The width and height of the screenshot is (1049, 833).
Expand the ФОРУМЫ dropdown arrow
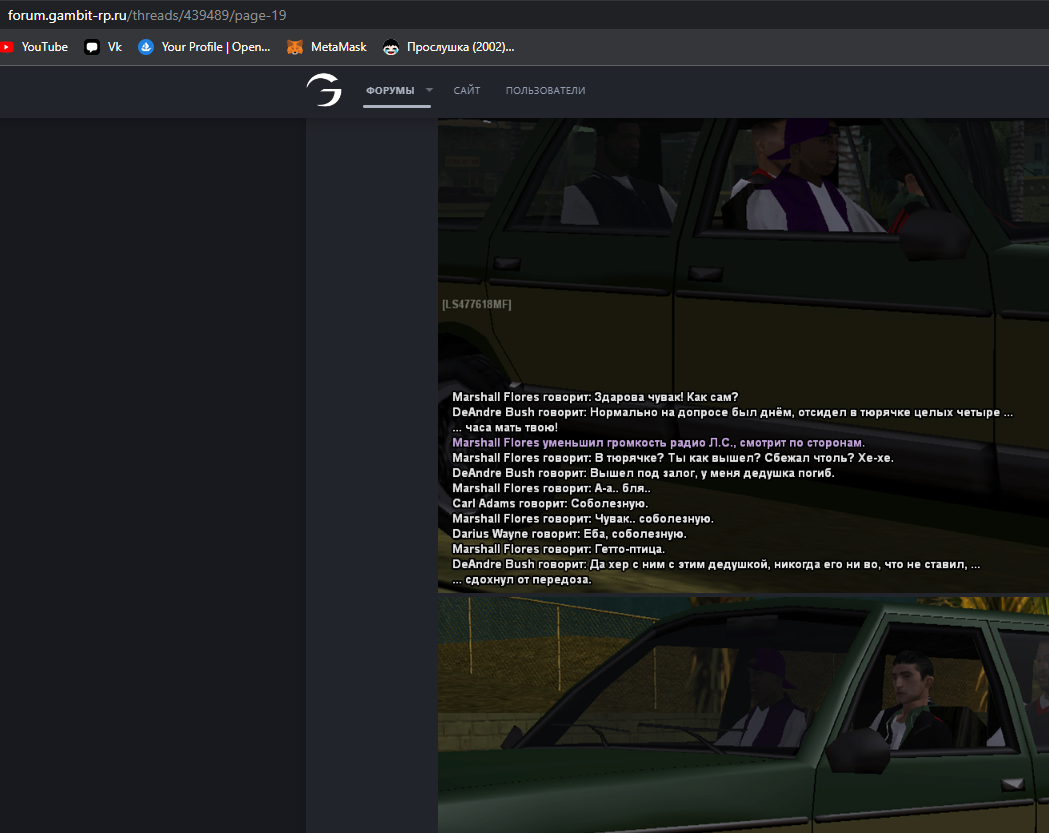429,90
